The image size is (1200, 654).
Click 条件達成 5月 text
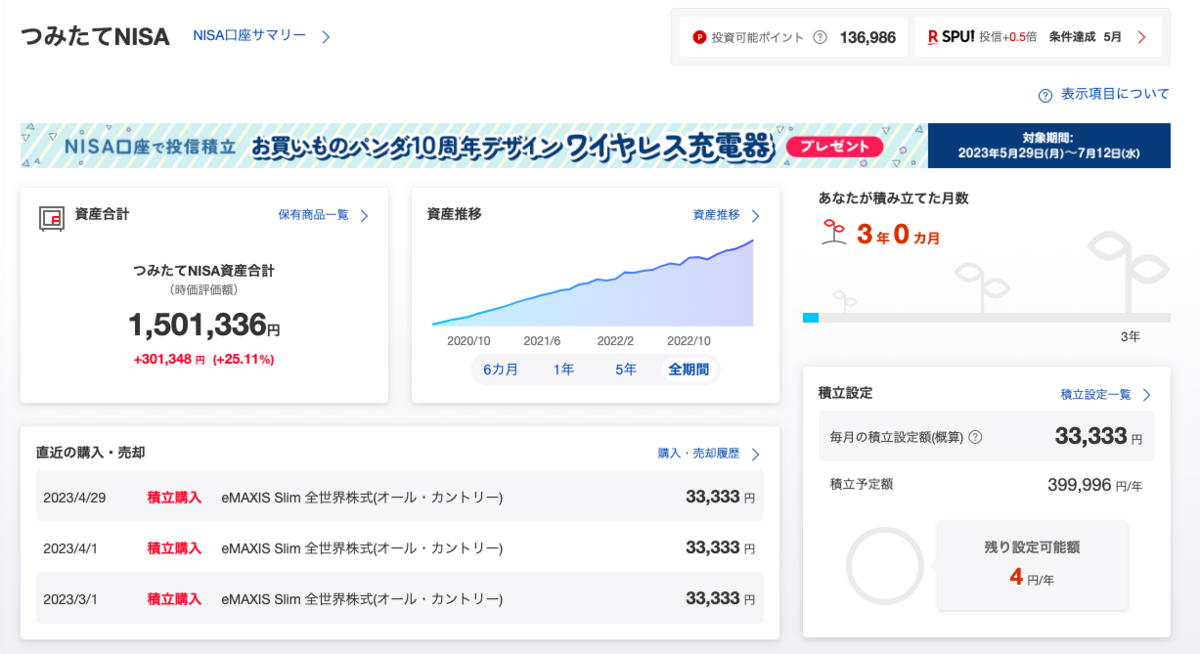(1085, 37)
